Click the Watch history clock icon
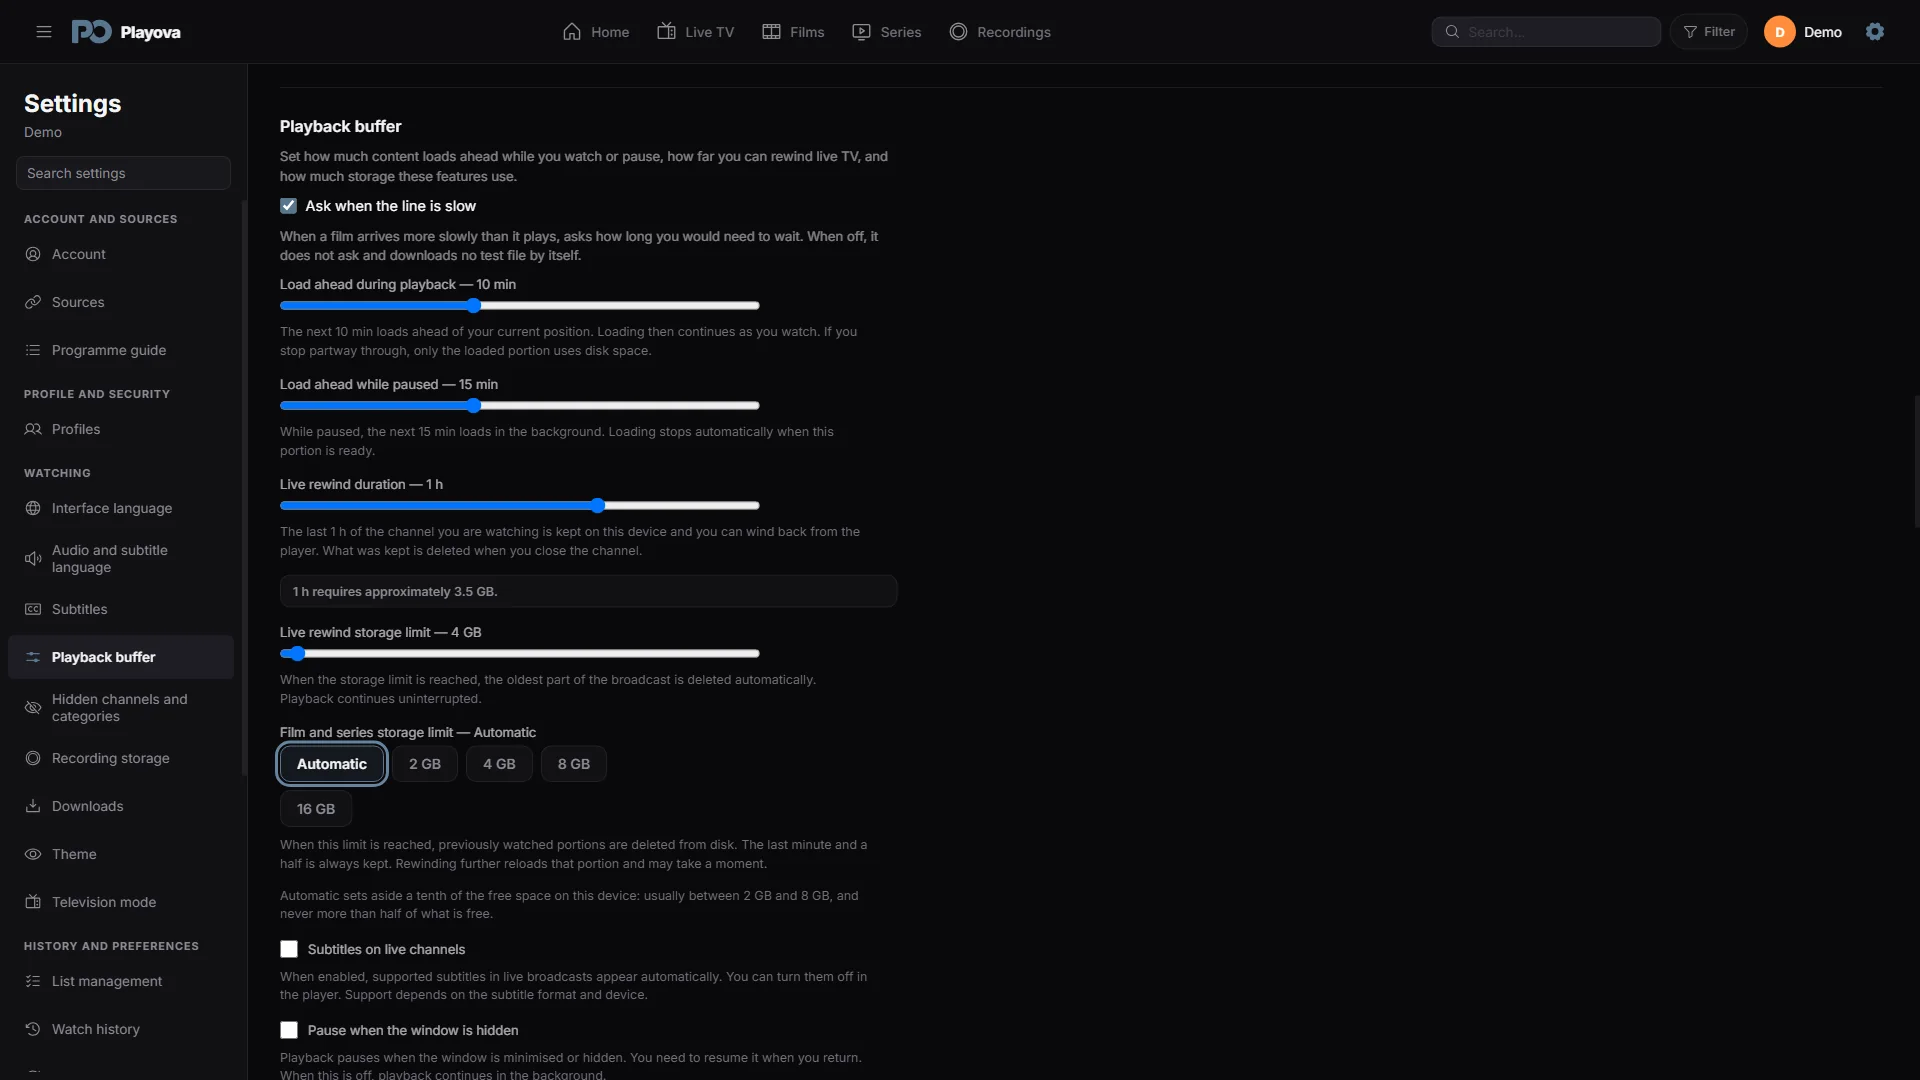The height and width of the screenshot is (1080, 1920). tap(33, 1029)
